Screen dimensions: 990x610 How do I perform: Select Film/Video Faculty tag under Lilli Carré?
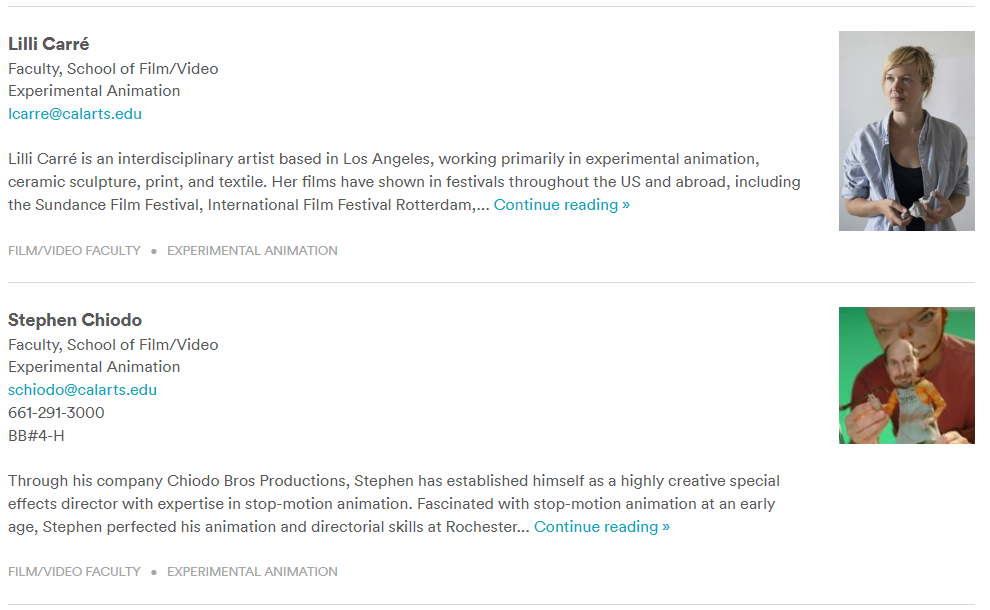[x=74, y=251]
